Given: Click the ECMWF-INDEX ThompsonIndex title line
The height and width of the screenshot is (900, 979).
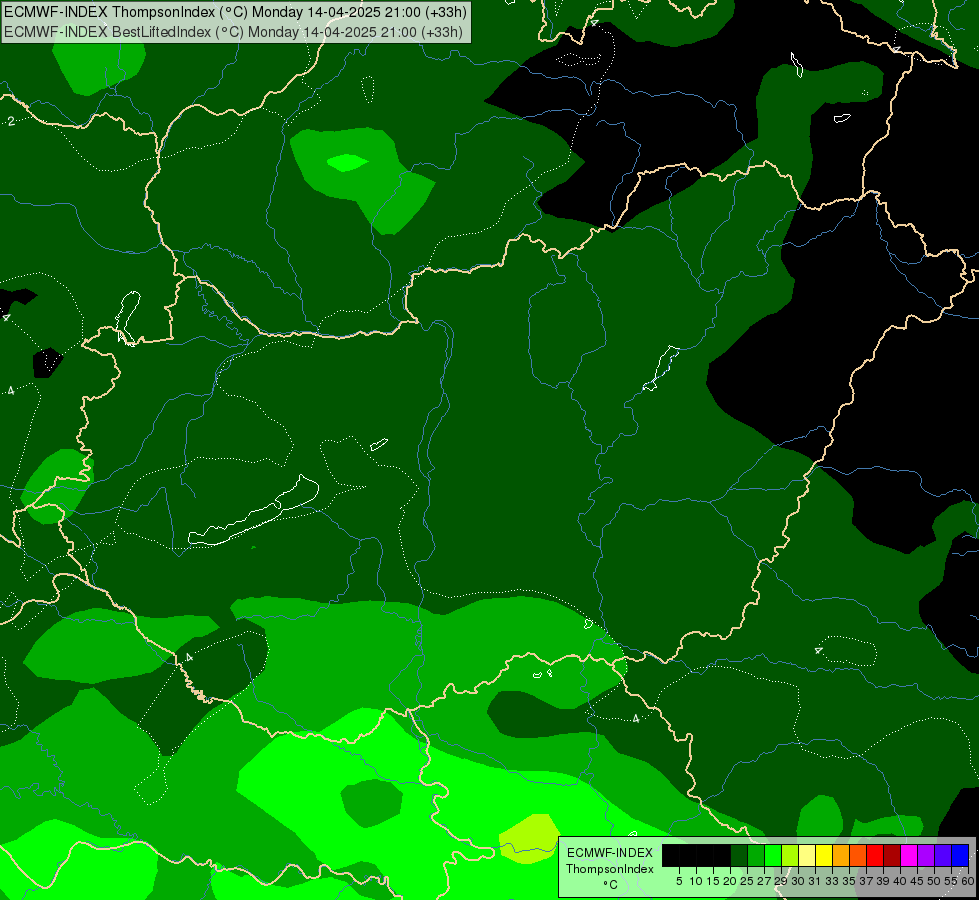Looking at the screenshot, I should click(x=235, y=12).
